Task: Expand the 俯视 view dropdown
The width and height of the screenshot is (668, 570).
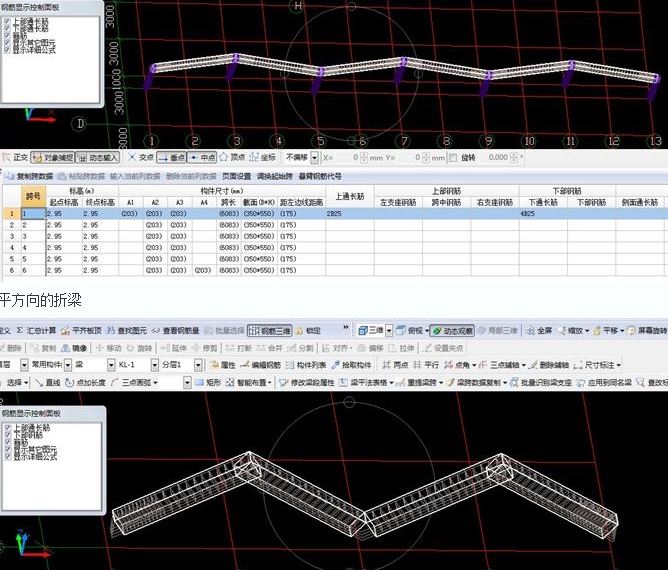Action: coord(426,331)
